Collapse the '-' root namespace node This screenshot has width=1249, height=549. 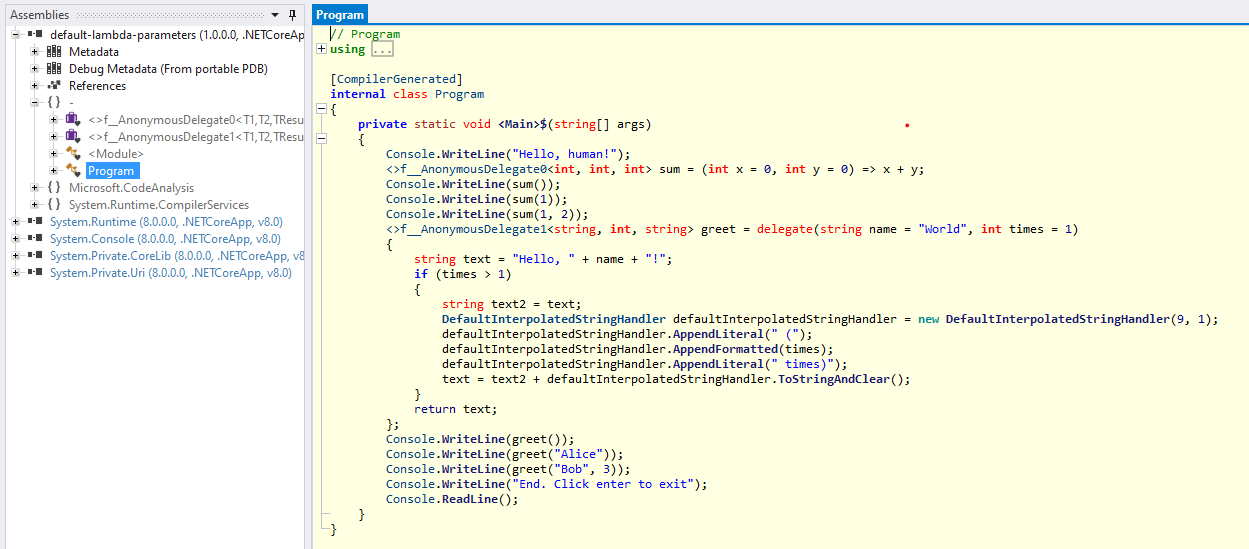pyautogui.click(x=35, y=103)
